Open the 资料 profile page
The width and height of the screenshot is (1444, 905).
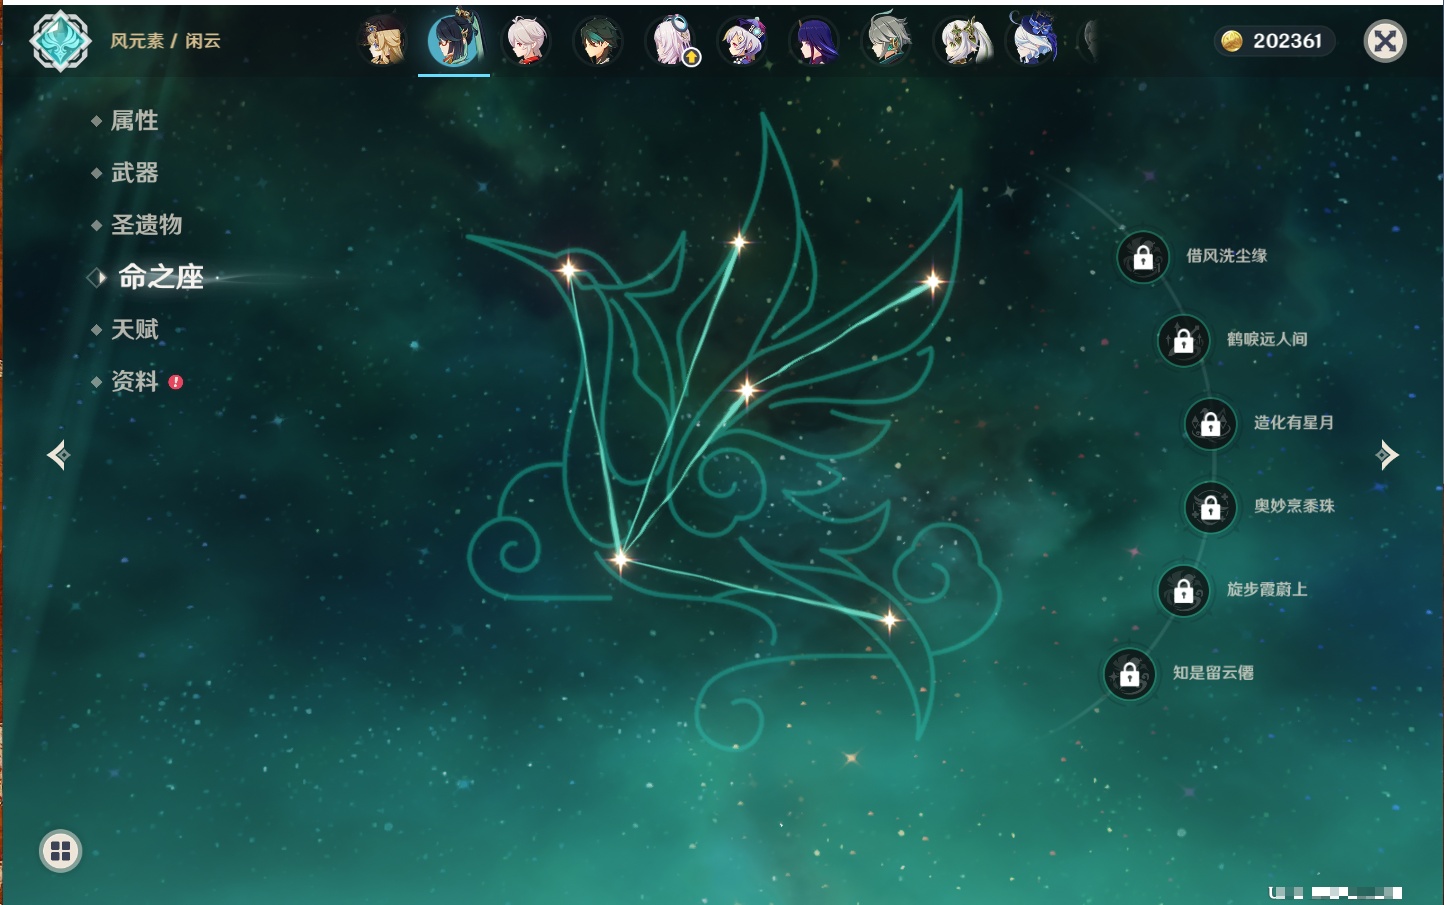[x=135, y=381]
